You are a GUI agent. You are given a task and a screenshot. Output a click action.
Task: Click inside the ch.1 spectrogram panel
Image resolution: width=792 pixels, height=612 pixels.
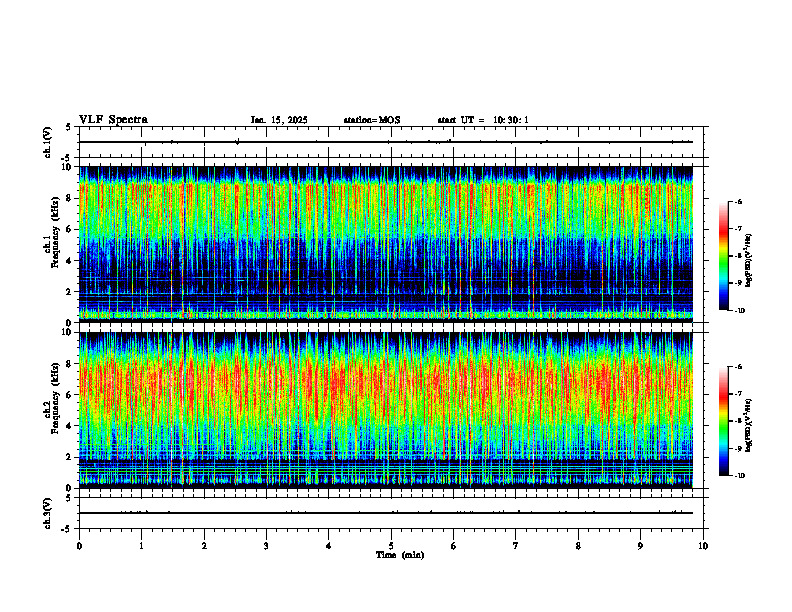click(386, 244)
